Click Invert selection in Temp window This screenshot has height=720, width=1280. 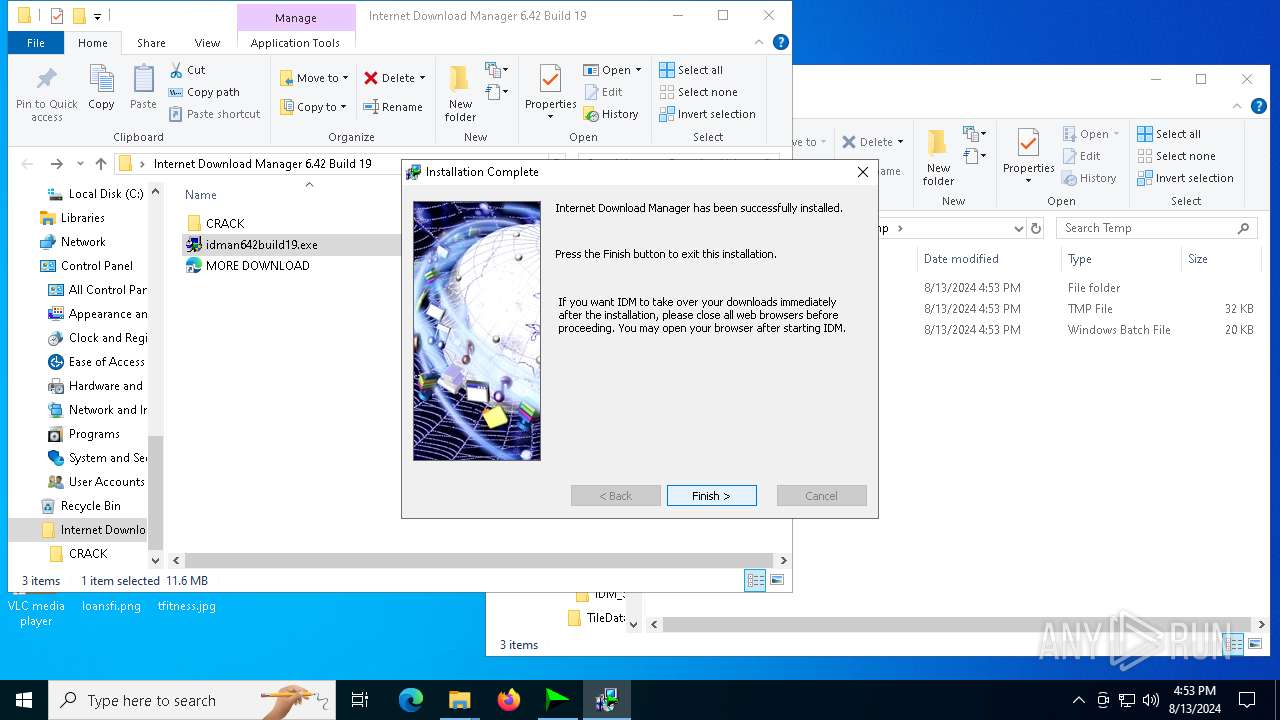(x=1185, y=178)
